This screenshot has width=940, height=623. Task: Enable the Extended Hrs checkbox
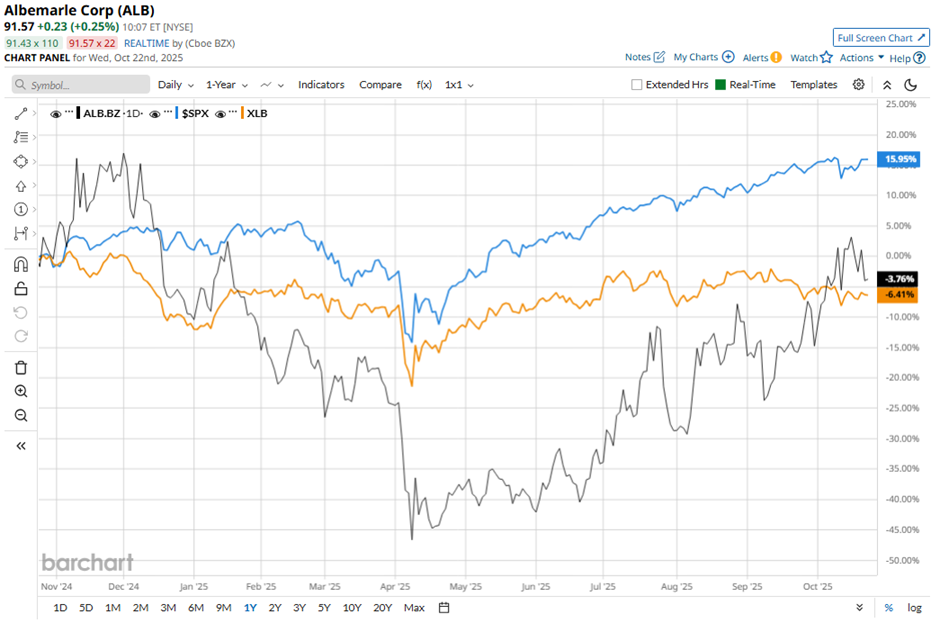[x=637, y=85]
